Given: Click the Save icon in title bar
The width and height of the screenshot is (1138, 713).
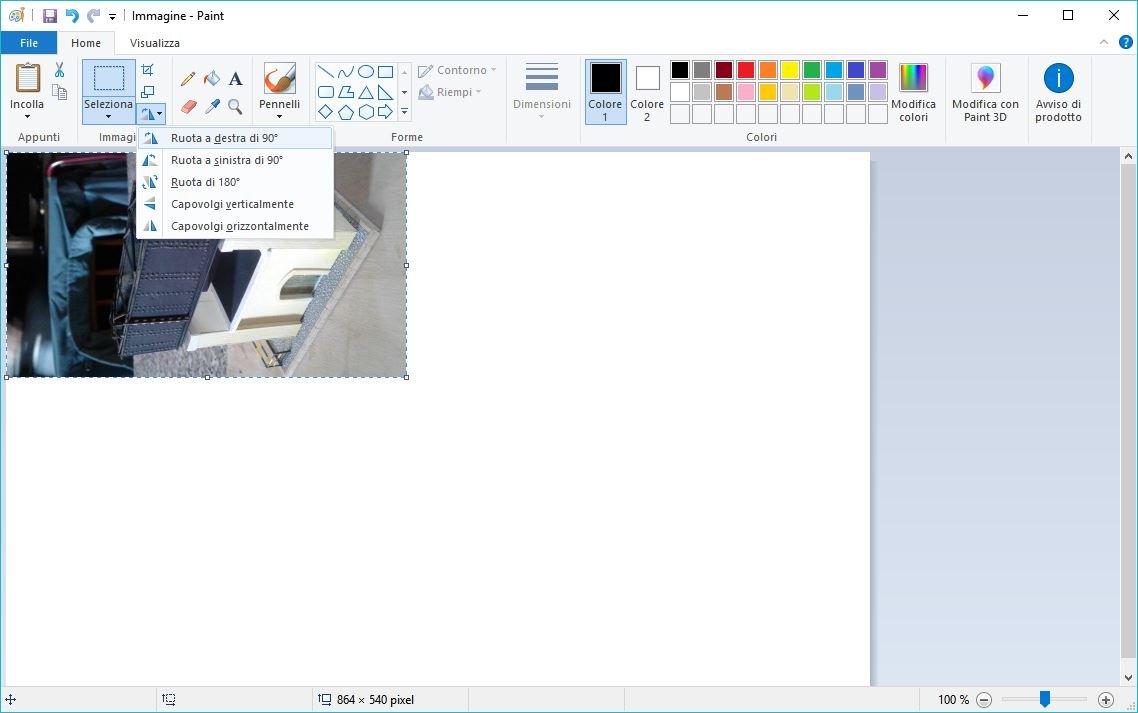Looking at the screenshot, I should (x=50, y=16).
